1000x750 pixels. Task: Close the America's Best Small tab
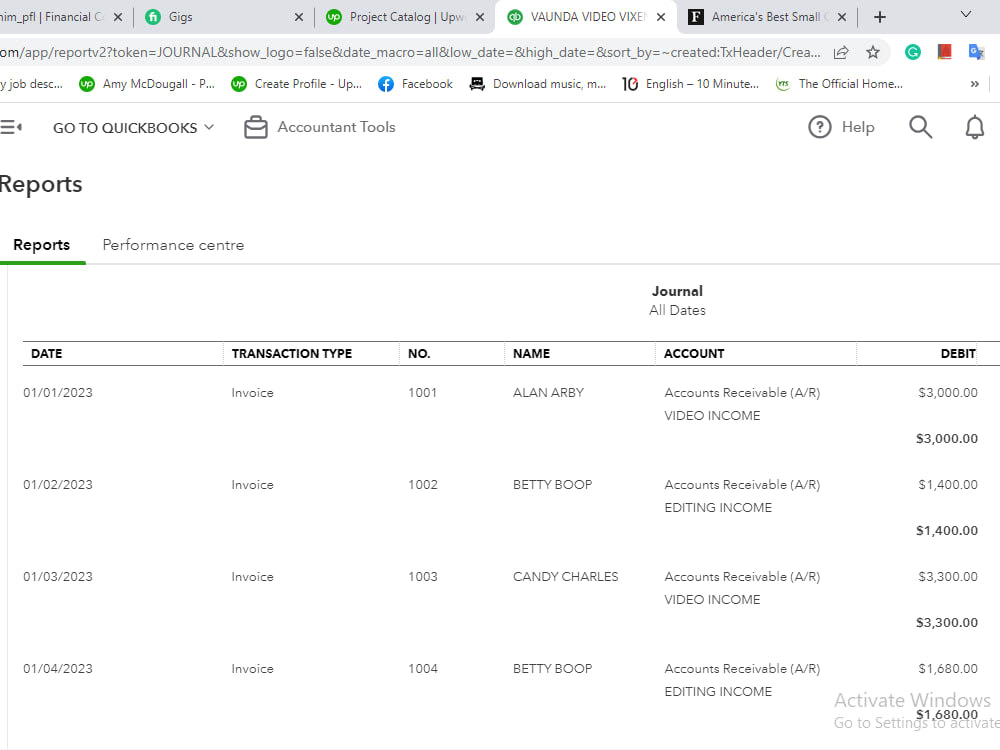point(842,17)
